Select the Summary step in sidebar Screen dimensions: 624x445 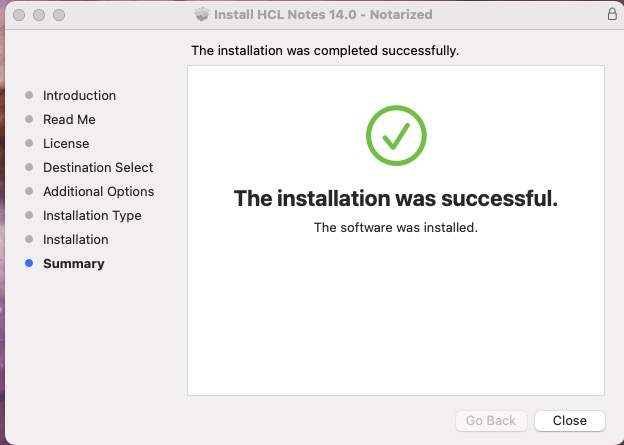coord(73,264)
